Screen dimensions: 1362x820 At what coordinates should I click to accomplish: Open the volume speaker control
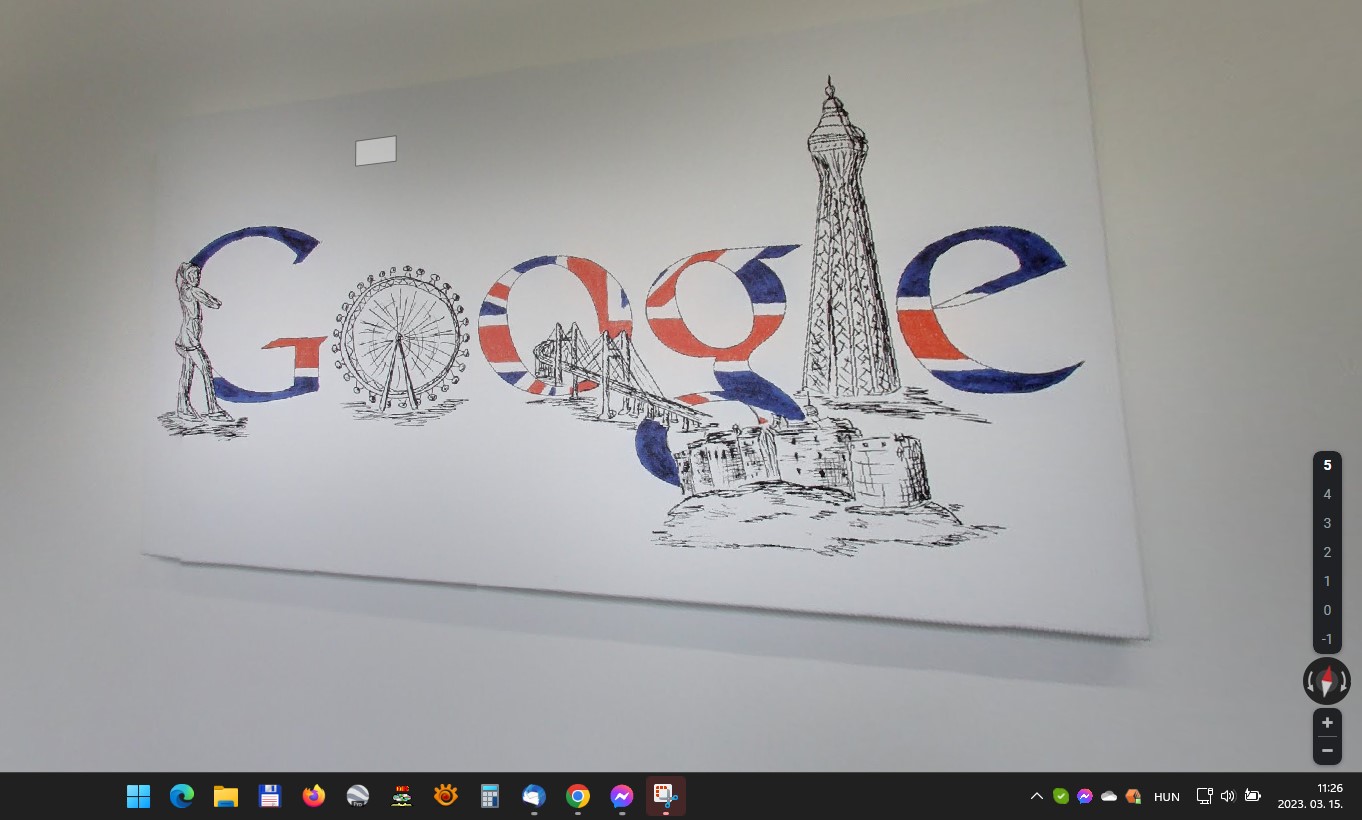(1228, 796)
